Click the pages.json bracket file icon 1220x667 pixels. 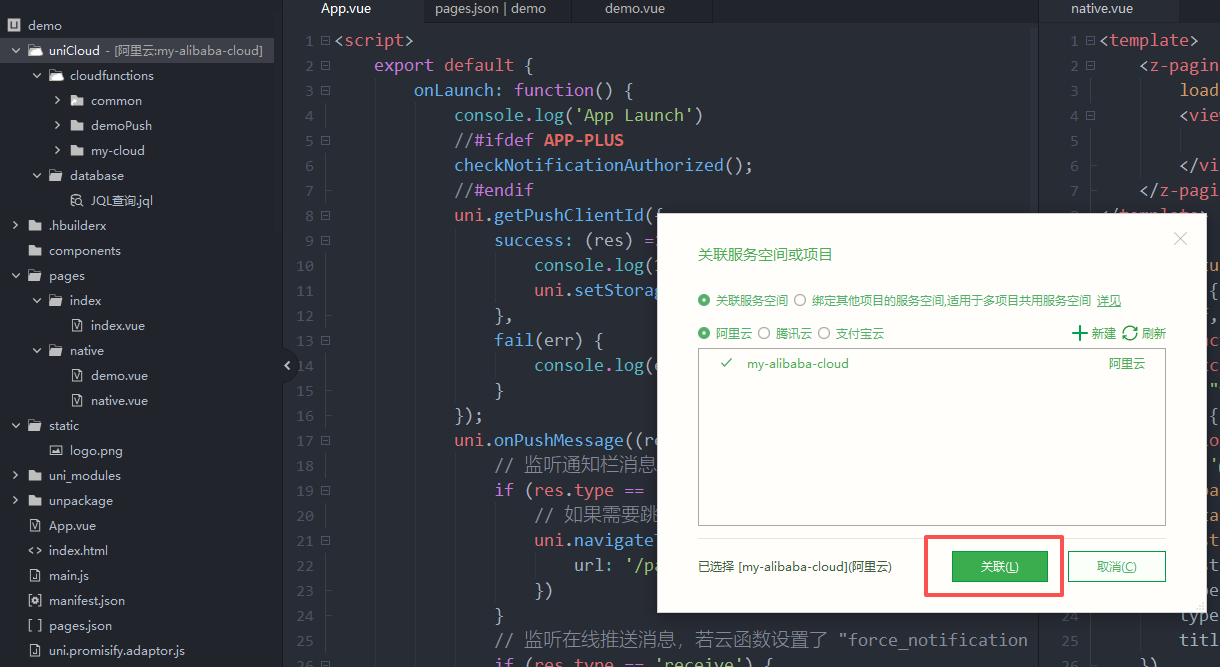click(x=35, y=626)
